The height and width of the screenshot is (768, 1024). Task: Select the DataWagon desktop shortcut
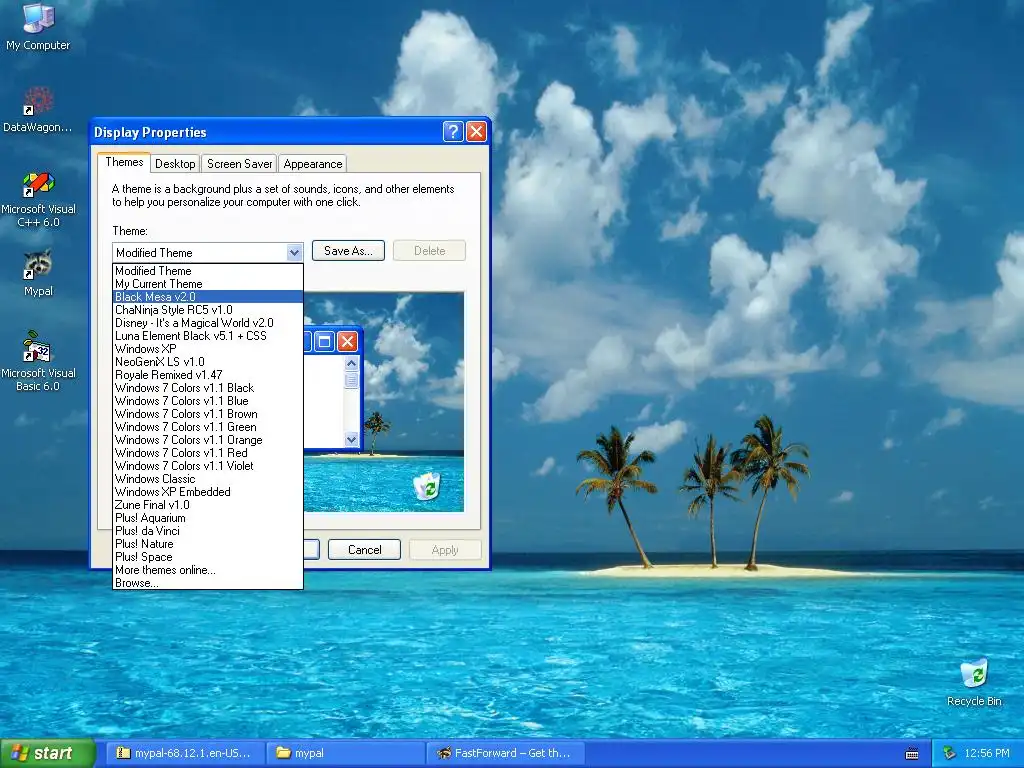(x=38, y=109)
